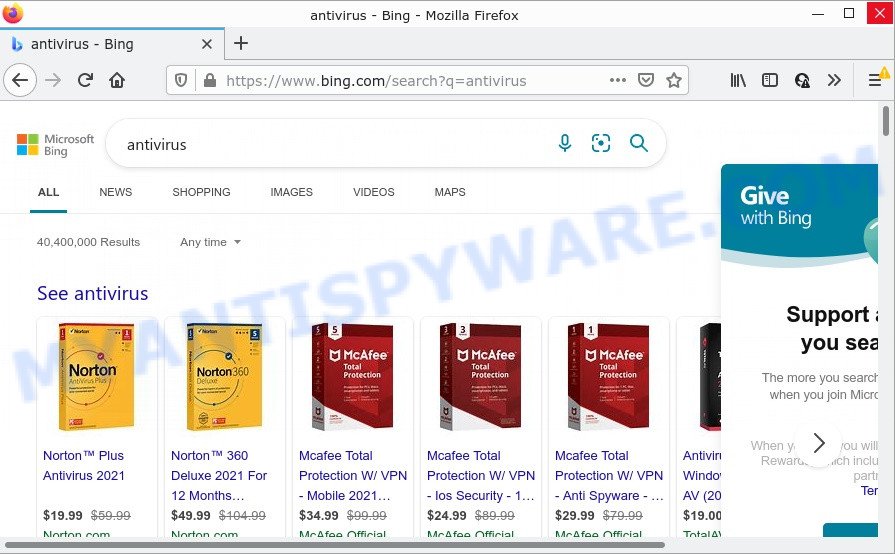Open Mcafee Total Protection Mobile 2021 link
The height and width of the screenshot is (554, 895).
tap(353, 475)
